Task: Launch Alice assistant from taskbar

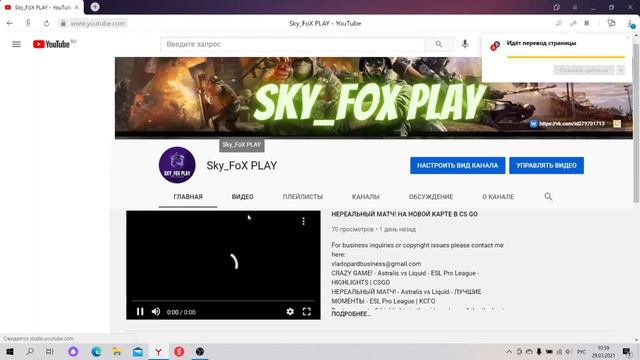Action: (x=73, y=351)
